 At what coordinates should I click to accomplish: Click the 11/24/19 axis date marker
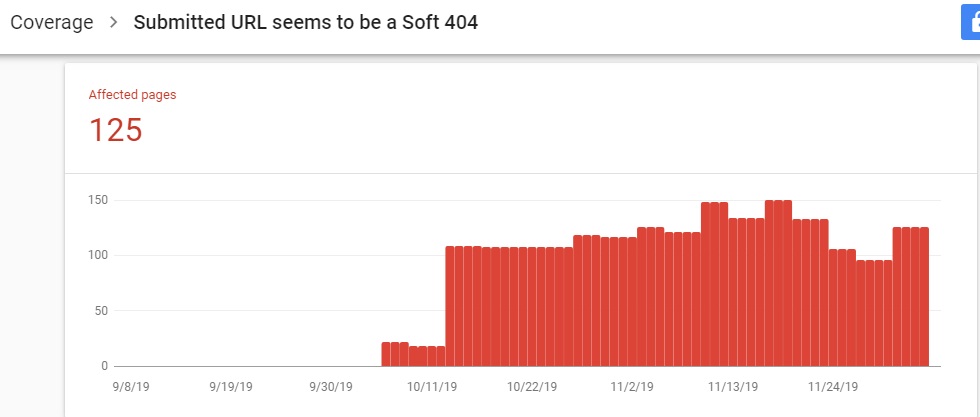coord(832,385)
